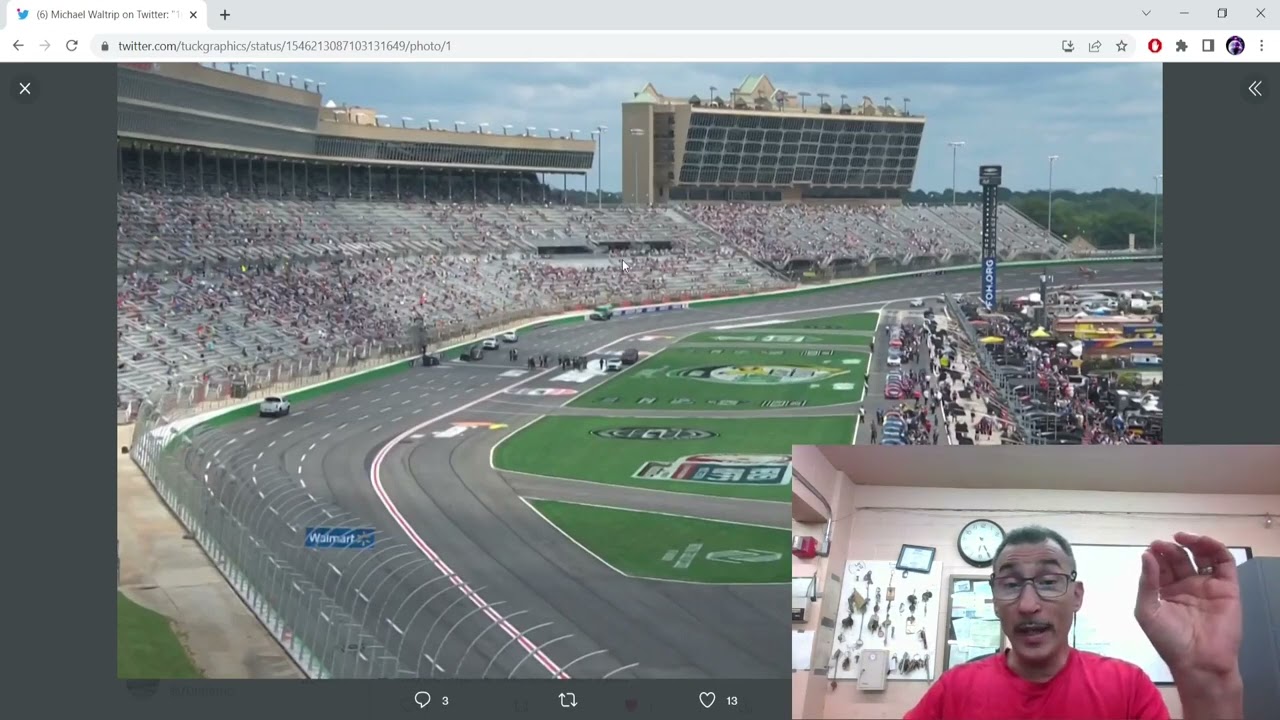The width and height of the screenshot is (1280, 720).
Task: View the racetrack photo
Action: pyautogui.click(x=639, y=370)
